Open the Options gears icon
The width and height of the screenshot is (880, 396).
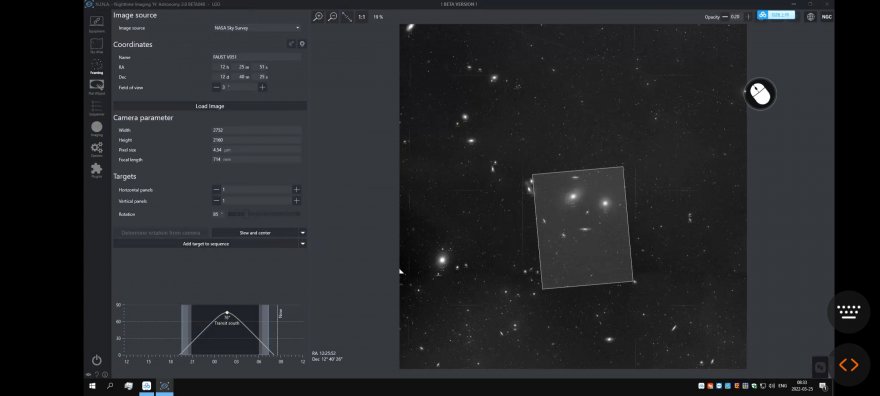pyautogui.click(x=97, y=149)
